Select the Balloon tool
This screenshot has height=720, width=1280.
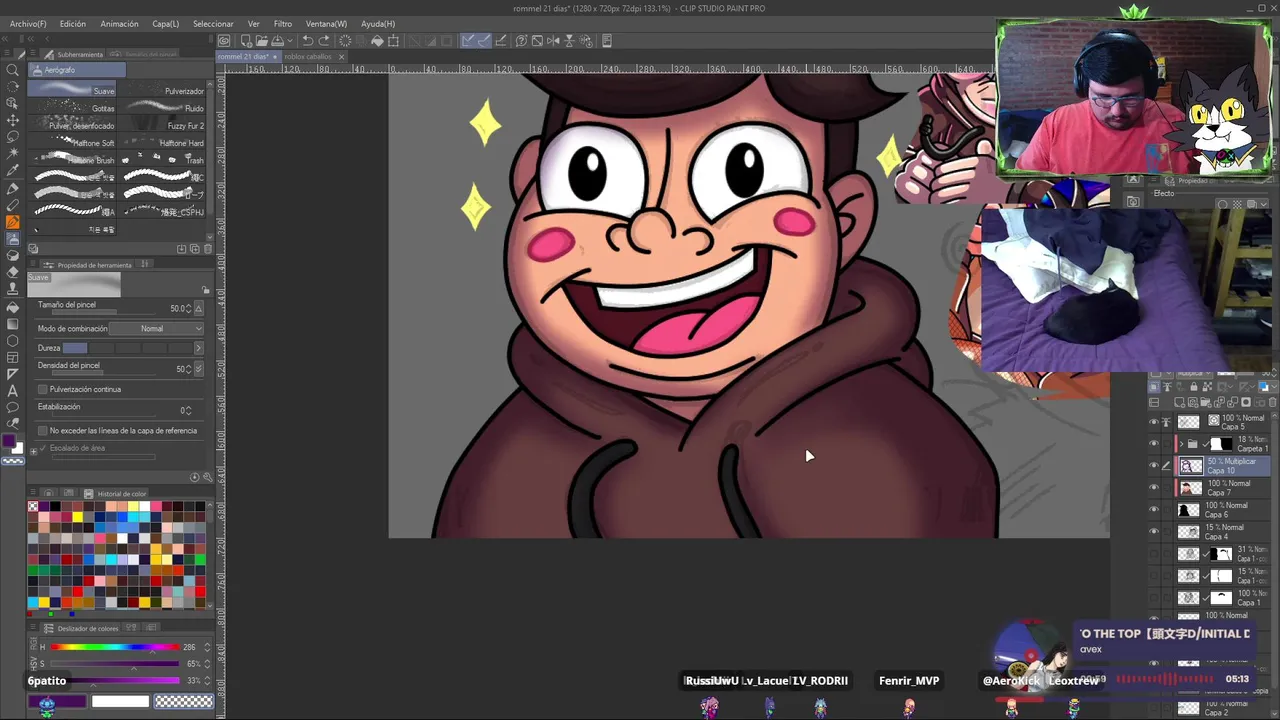[13, 408]
